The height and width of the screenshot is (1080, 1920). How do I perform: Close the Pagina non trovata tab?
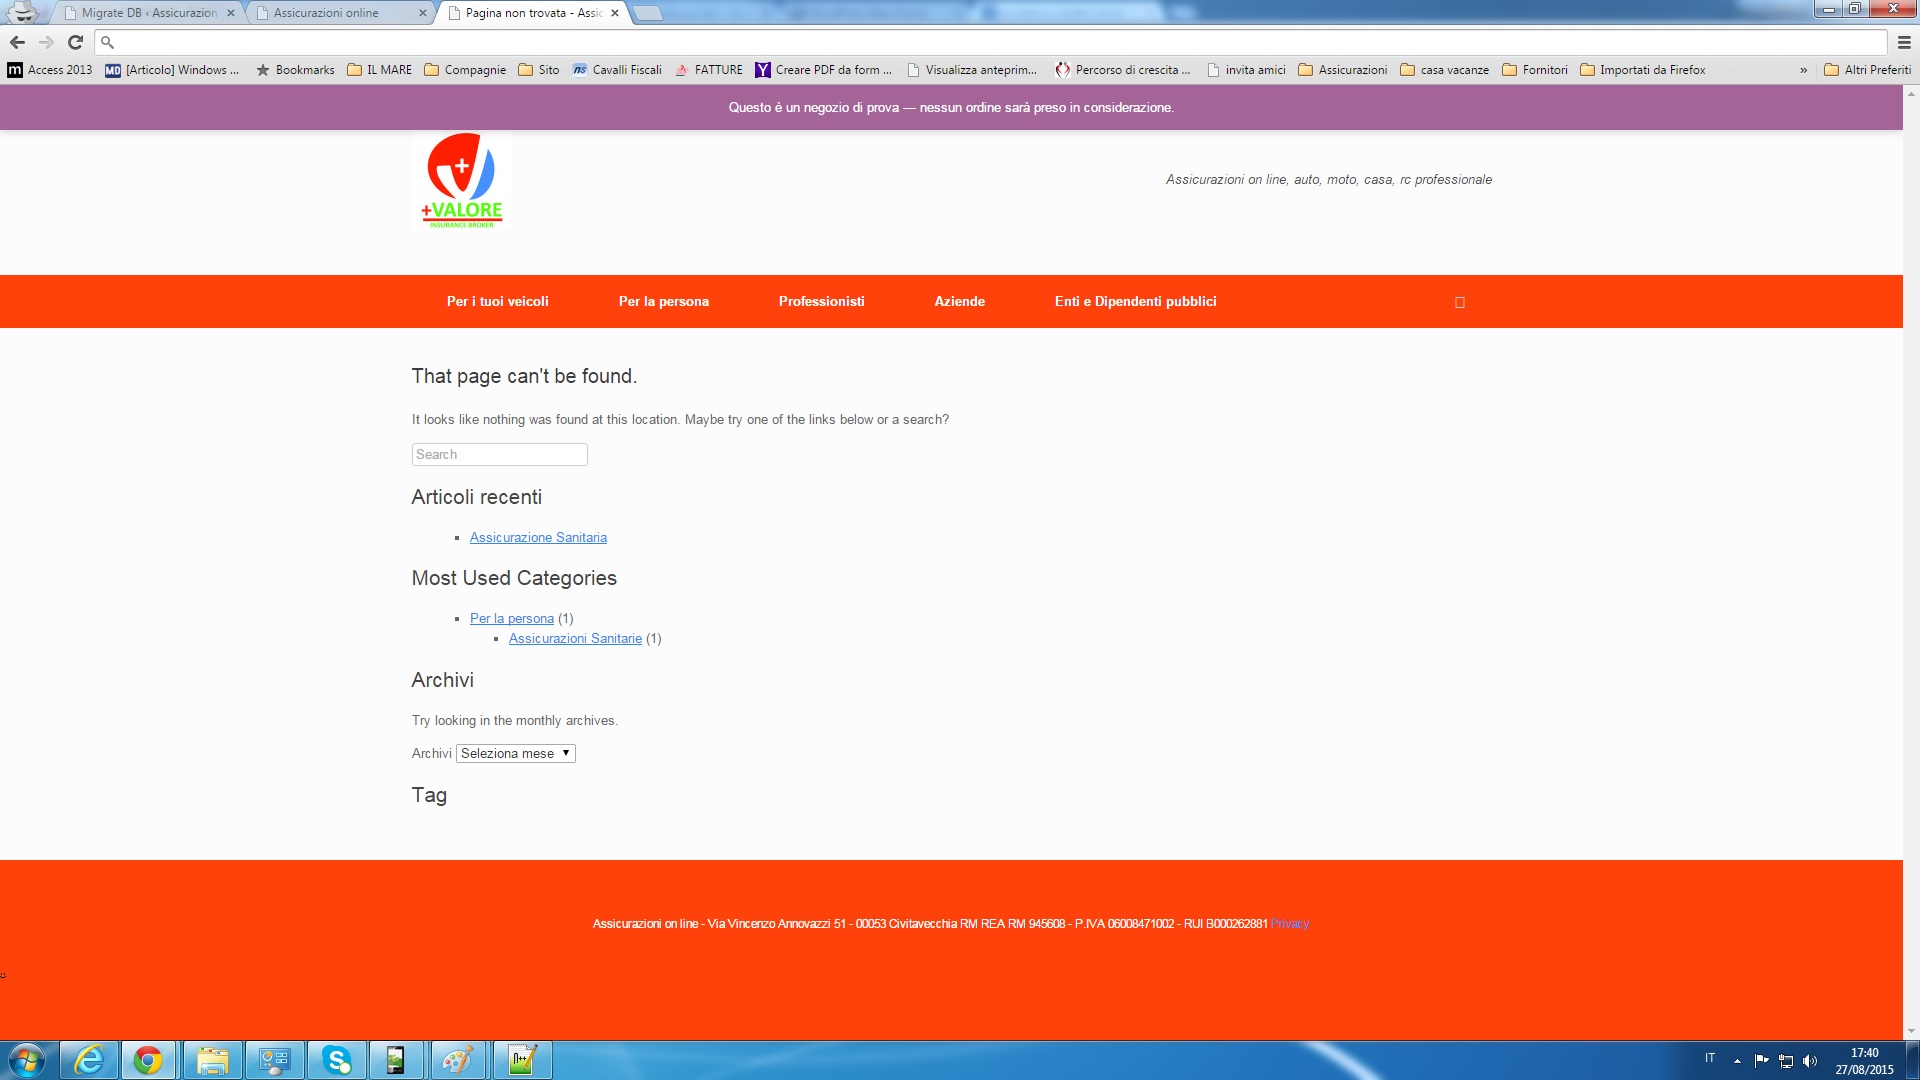[x=615, y=13]
